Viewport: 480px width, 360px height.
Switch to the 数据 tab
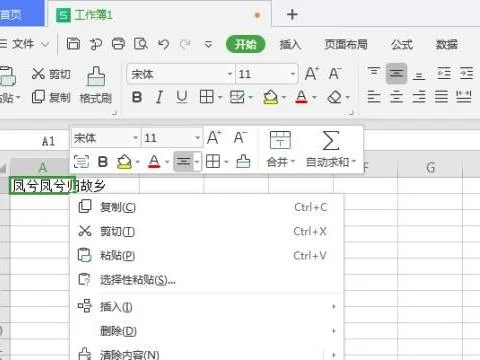pos(447,44)
